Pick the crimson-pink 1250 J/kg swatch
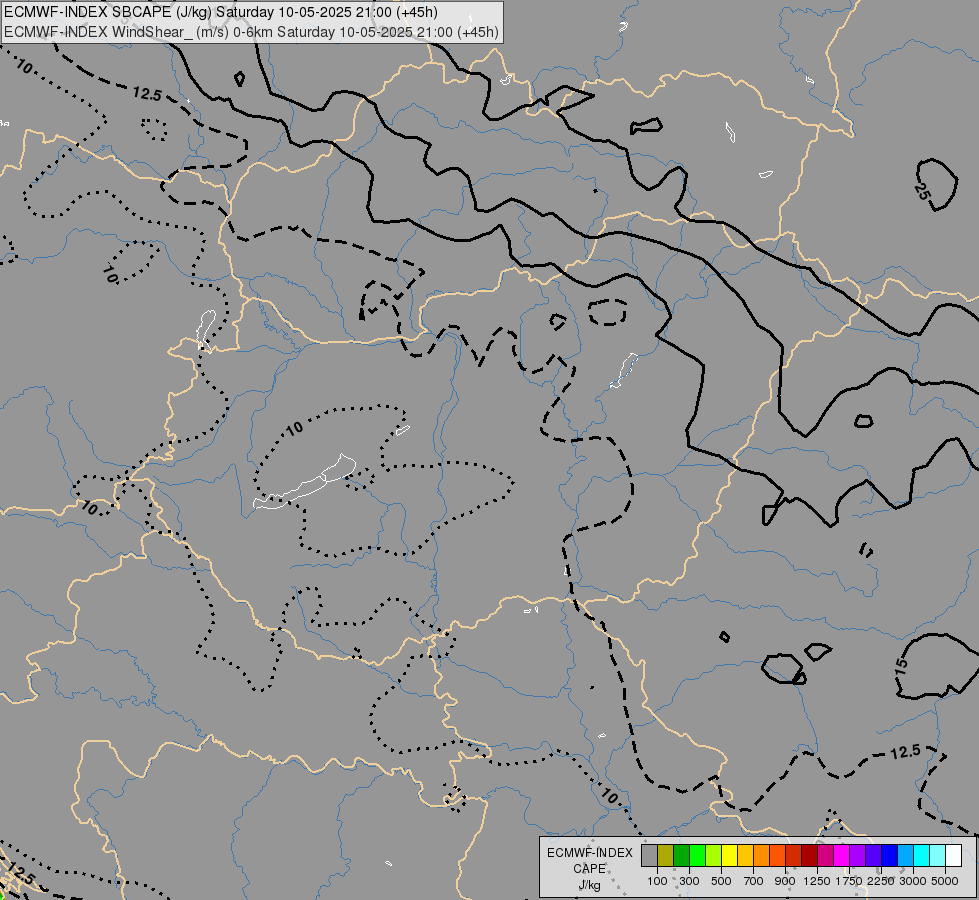Image resolution: width=979 pixels, height=900 pixels. click(x=825, y=855)
